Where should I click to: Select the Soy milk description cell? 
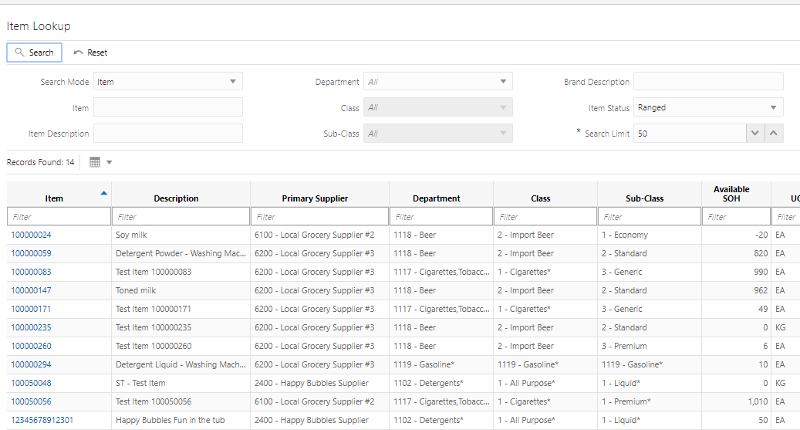coord(181,235)
